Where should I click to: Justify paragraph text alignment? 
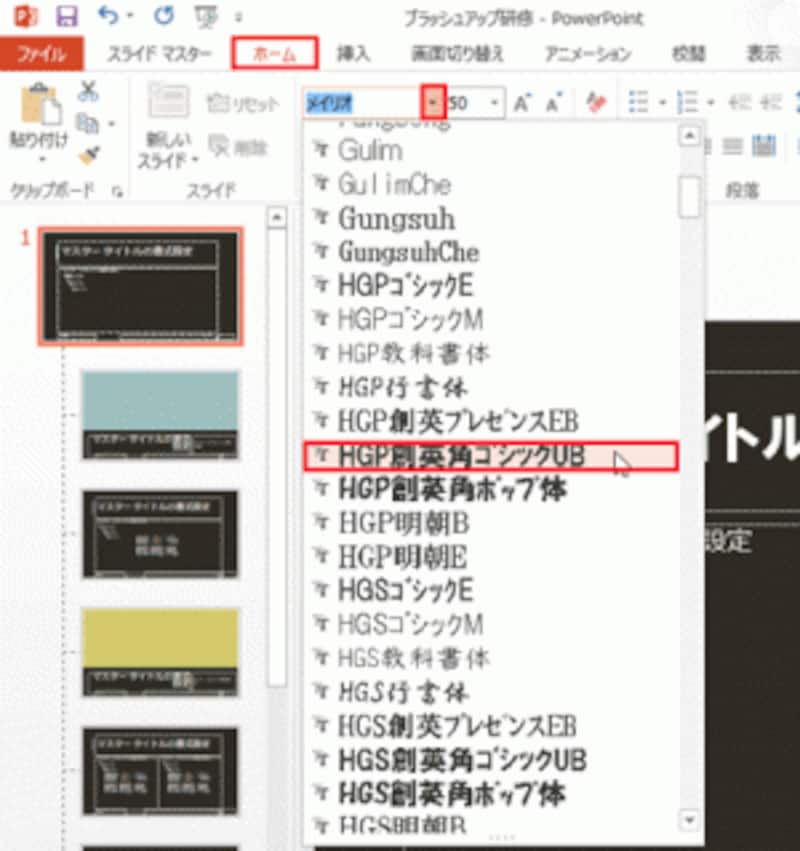(x=733, y=147)
